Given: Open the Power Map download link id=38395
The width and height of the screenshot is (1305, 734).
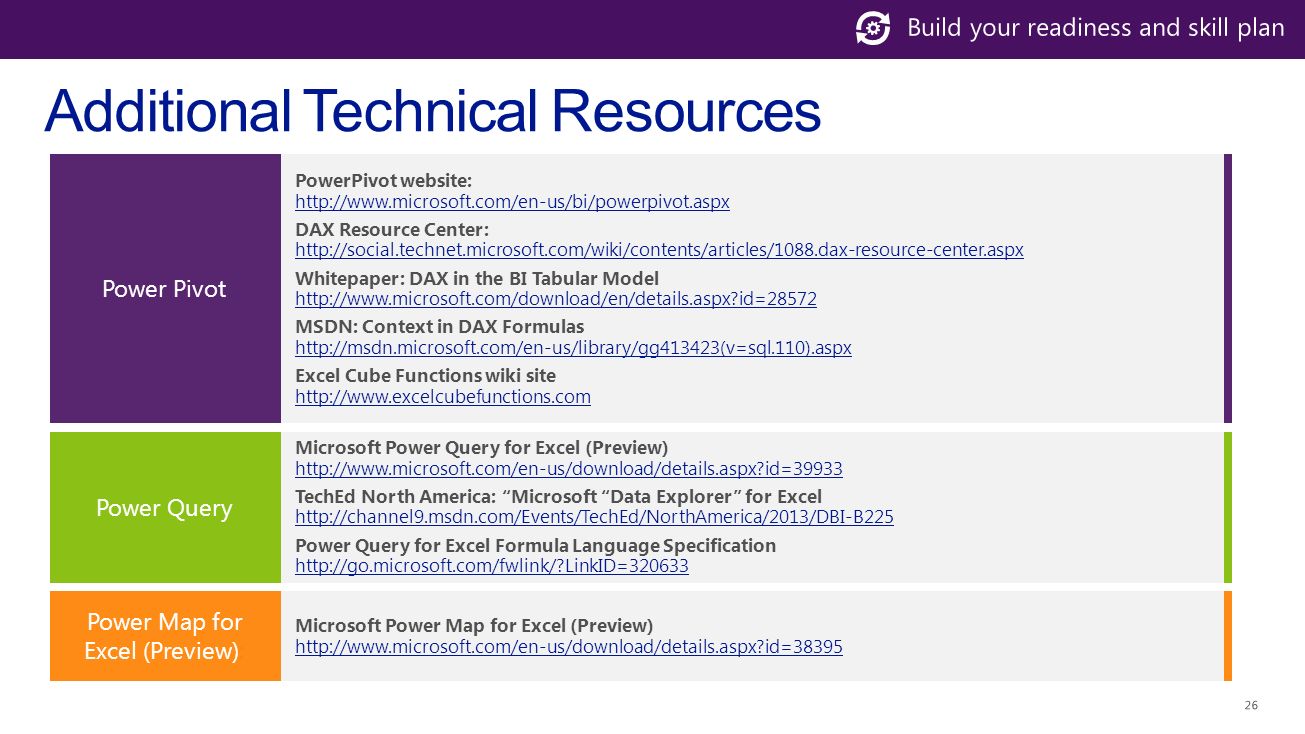Looking at the screenshot, I should pos(569,647).
